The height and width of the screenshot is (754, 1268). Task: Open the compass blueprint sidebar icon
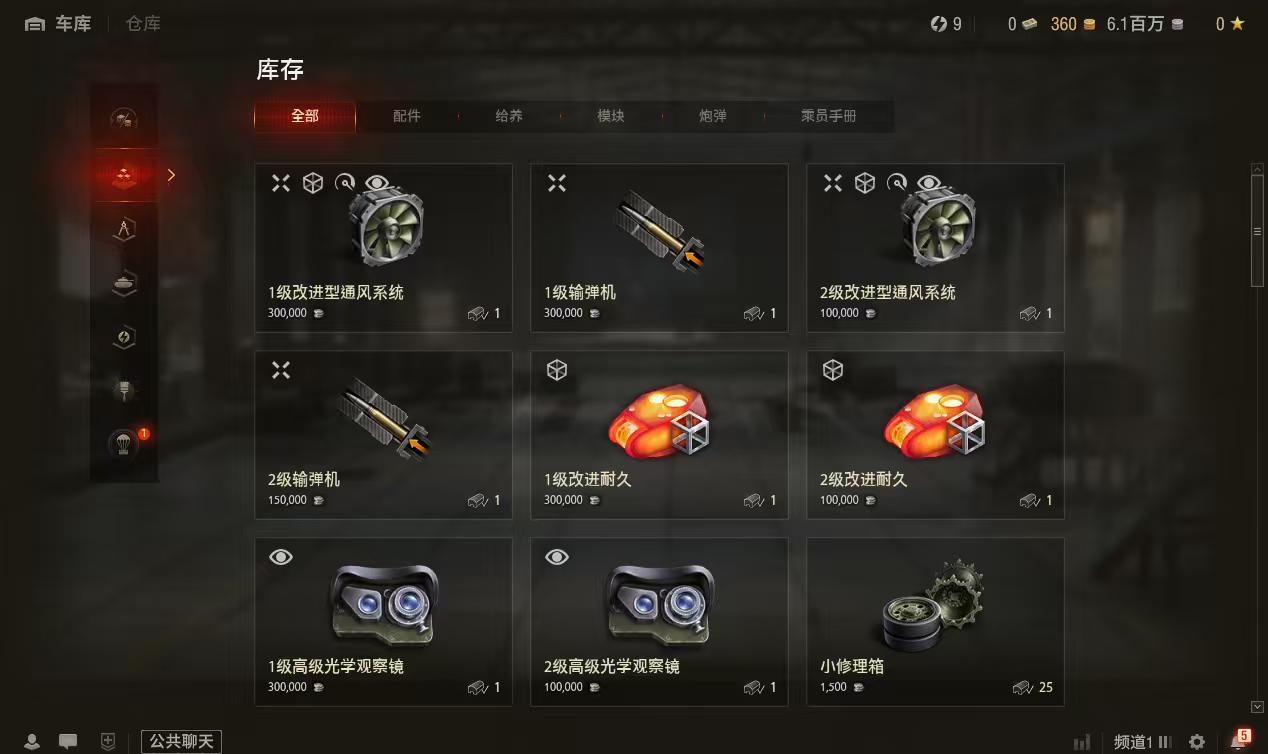pyautogui.click(x=124, y=229)
